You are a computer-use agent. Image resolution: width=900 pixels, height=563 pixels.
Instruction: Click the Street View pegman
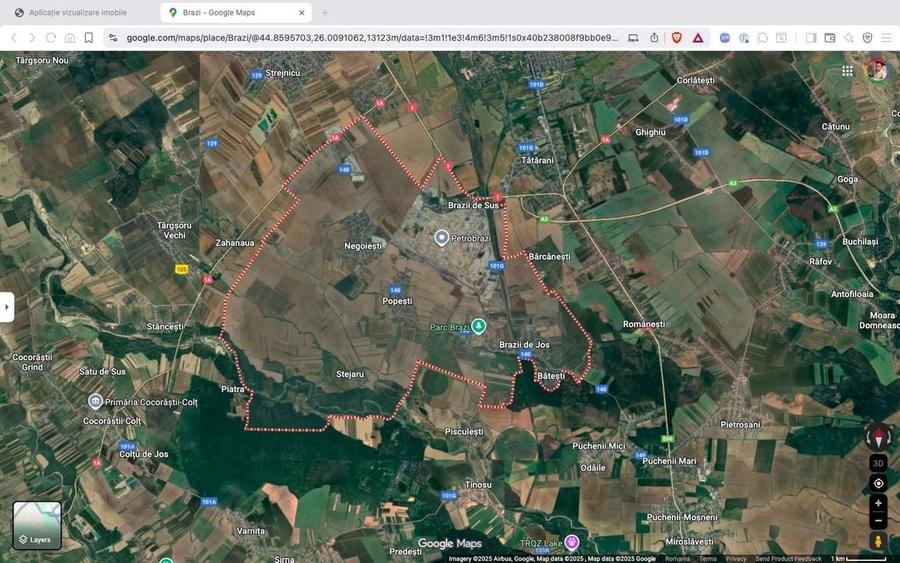click(878, 541)
